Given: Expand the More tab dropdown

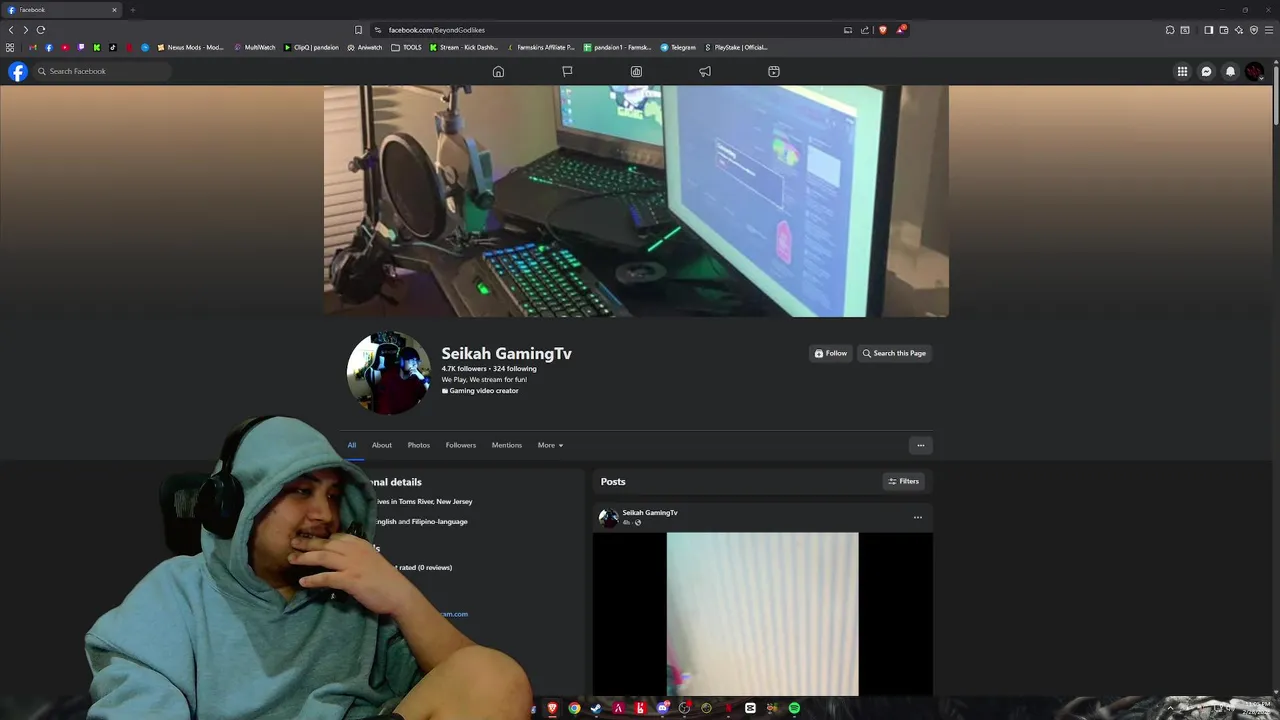Looking at the screenshot, I should (550, 445).
